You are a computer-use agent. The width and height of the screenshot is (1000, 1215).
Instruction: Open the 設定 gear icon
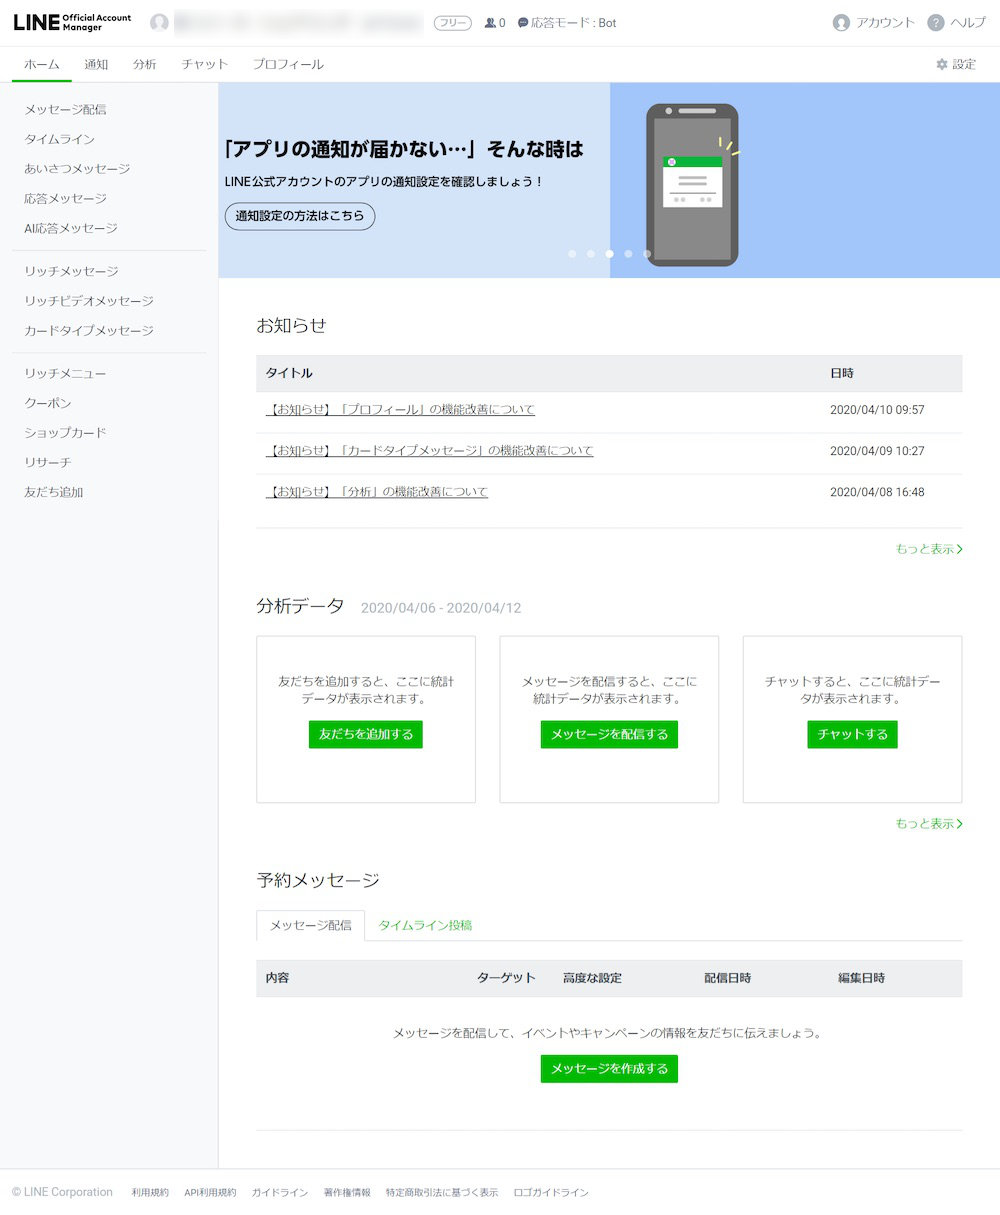942,64
